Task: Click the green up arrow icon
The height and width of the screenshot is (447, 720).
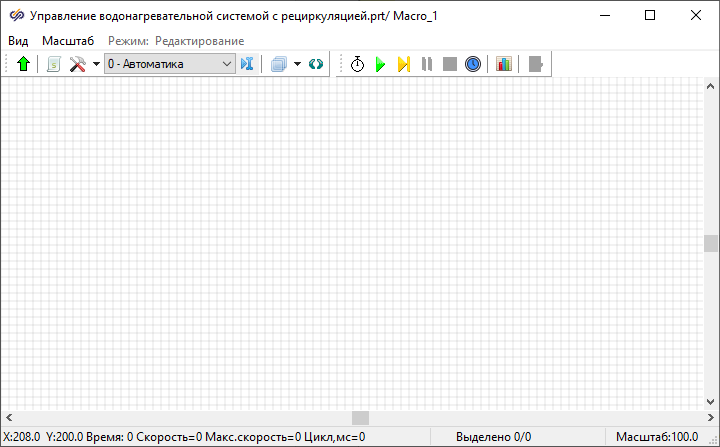Action: [x=24, y=64]
